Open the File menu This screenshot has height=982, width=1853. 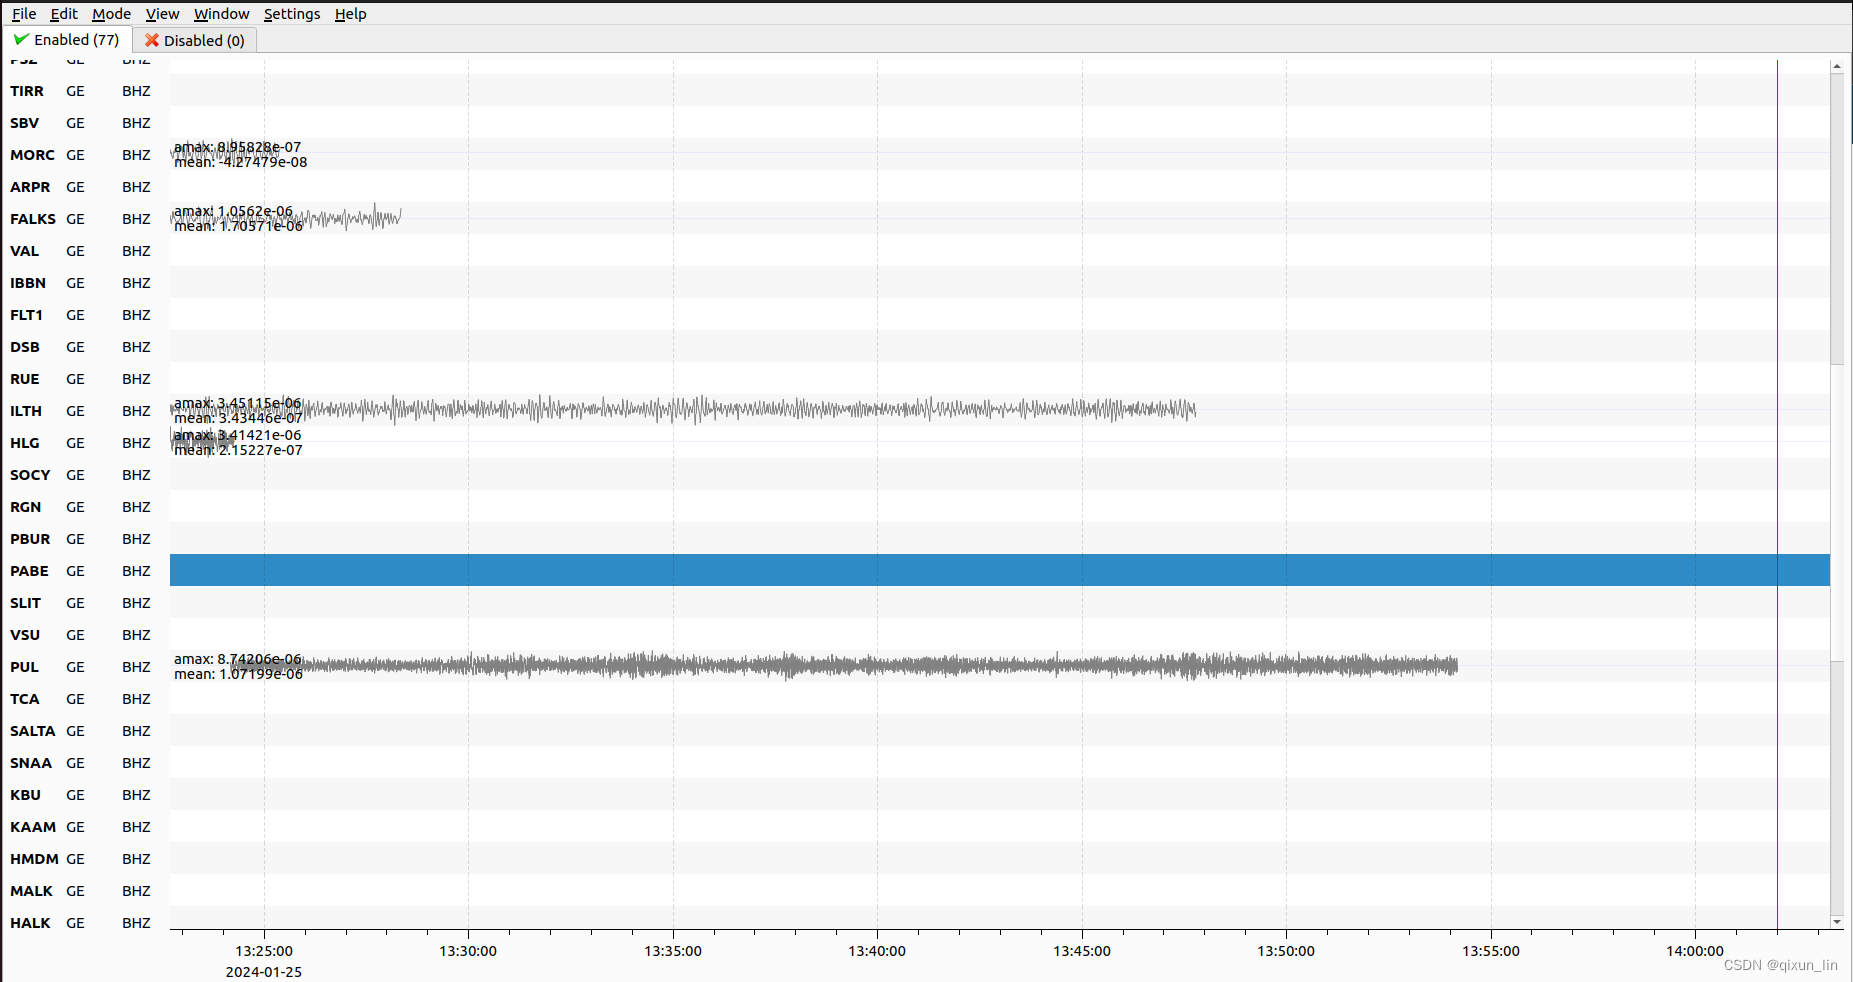pos(23,13)
